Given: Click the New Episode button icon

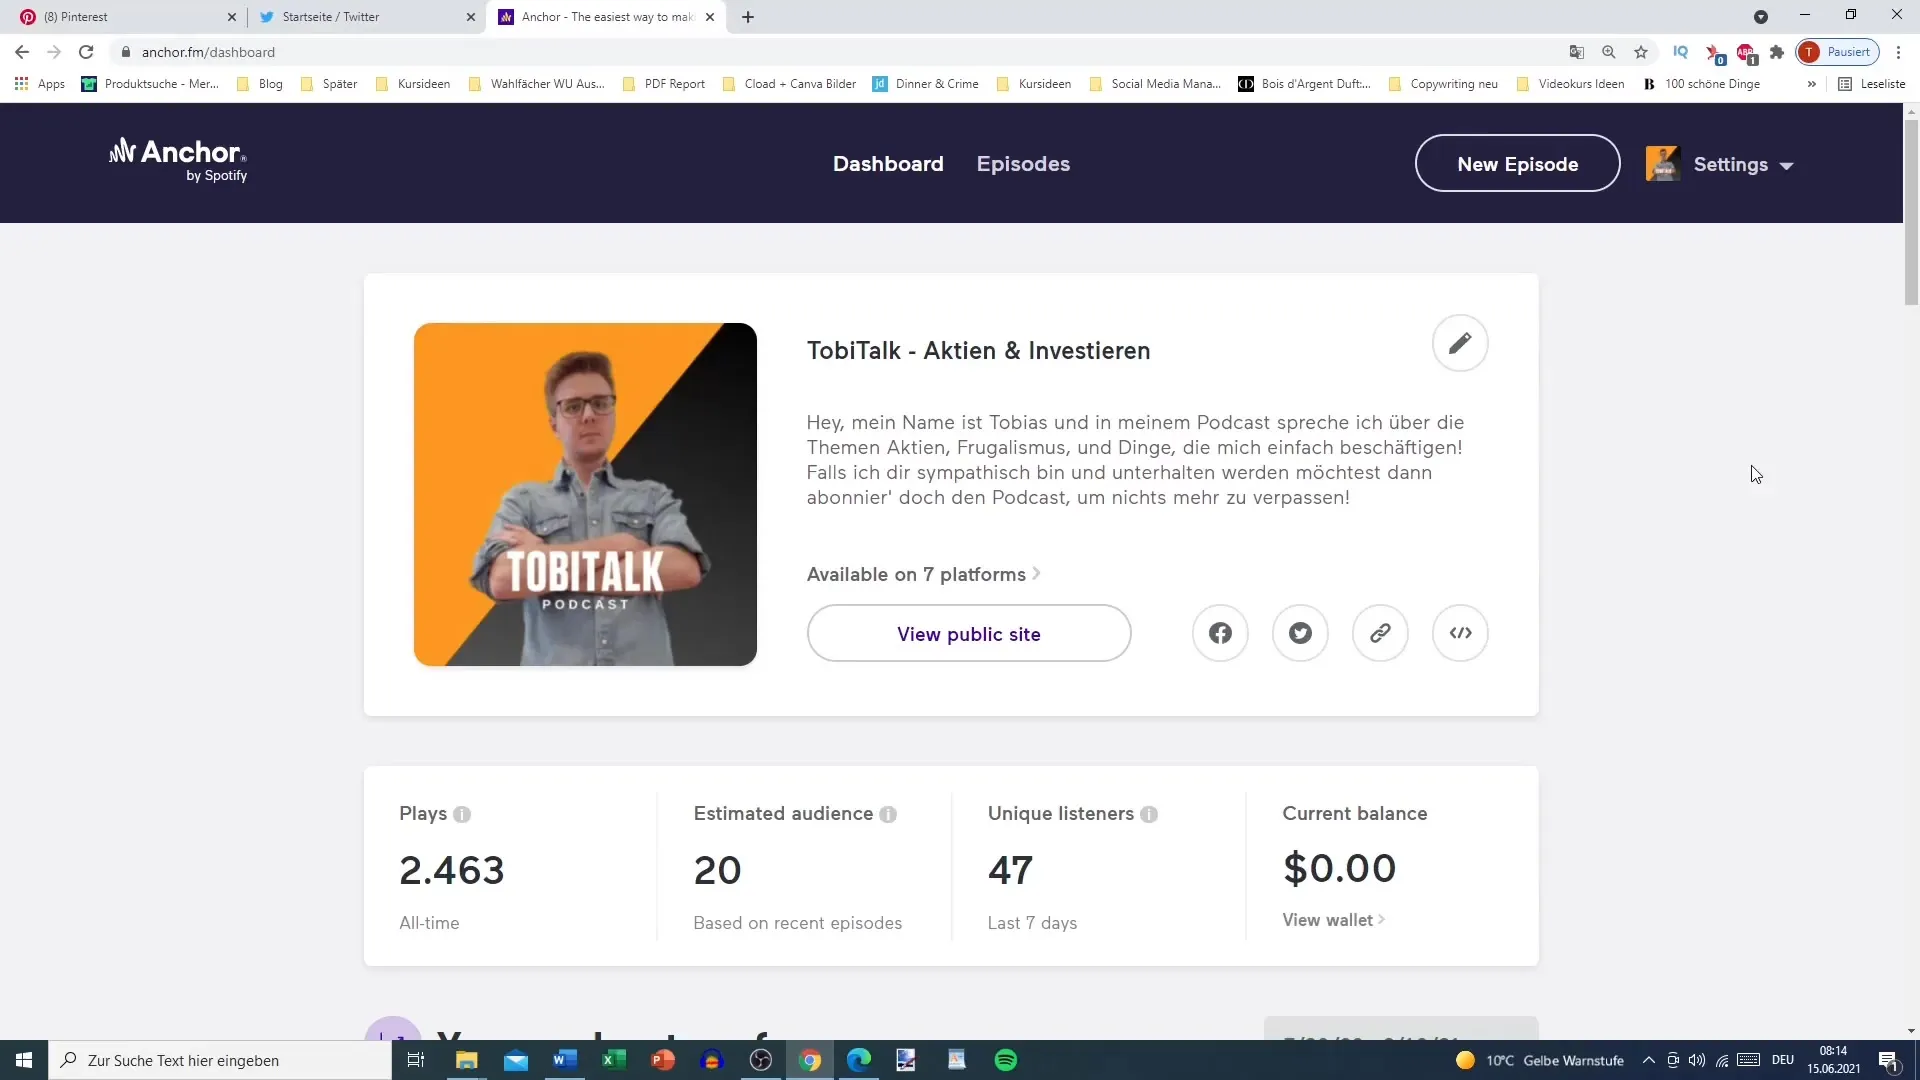Looking at the screenshot, I should tap(1518, 164).
